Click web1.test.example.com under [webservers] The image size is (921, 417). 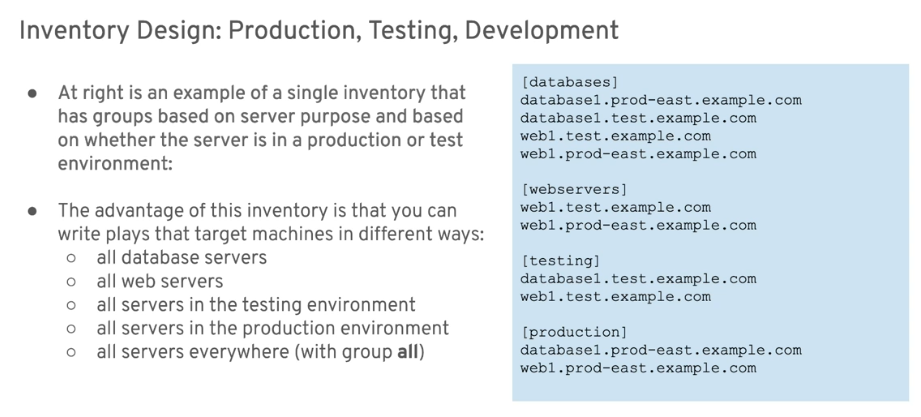pyautogui.click(x=616, y=207)
